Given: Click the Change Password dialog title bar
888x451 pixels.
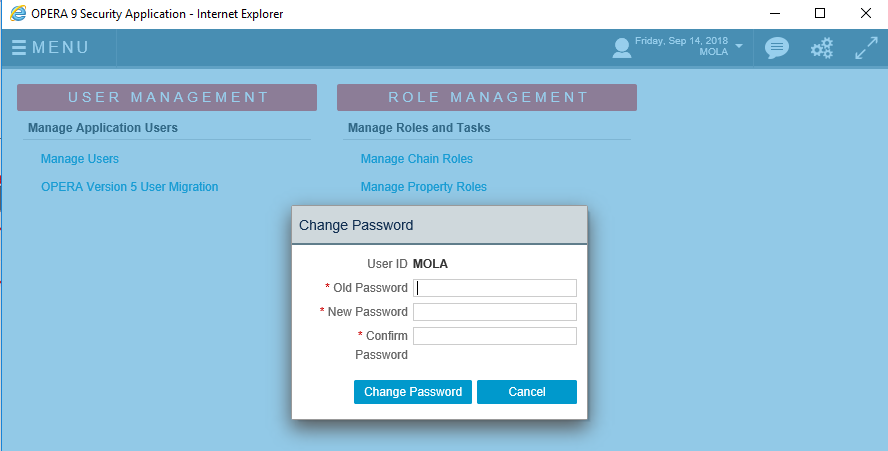Looking at the screenshot, I should 439,226.
